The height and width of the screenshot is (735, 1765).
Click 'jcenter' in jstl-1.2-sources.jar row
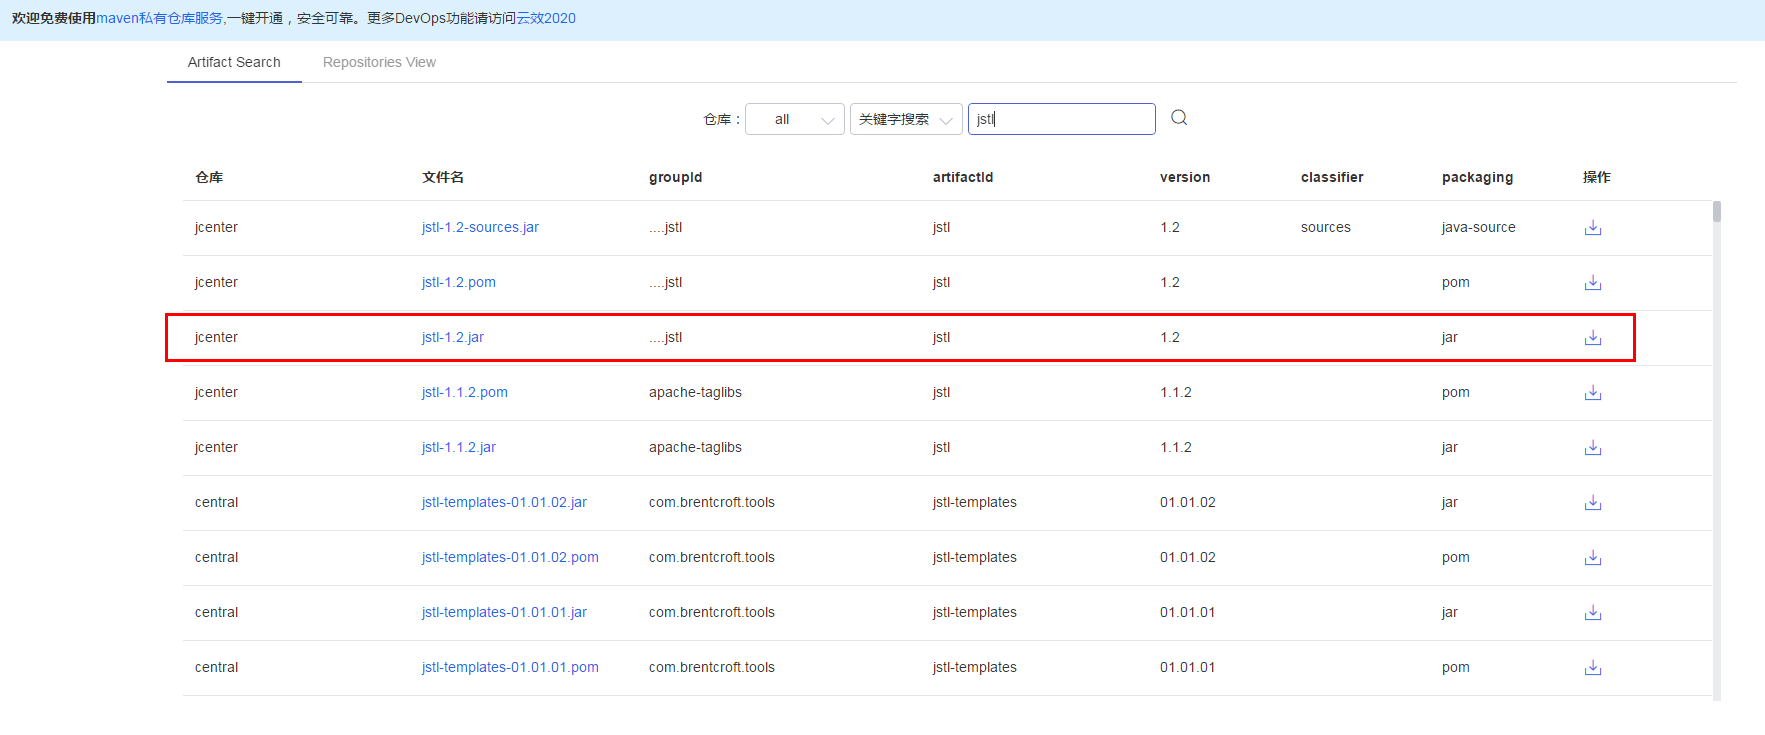pyautogui.click(x=216, y=227)
